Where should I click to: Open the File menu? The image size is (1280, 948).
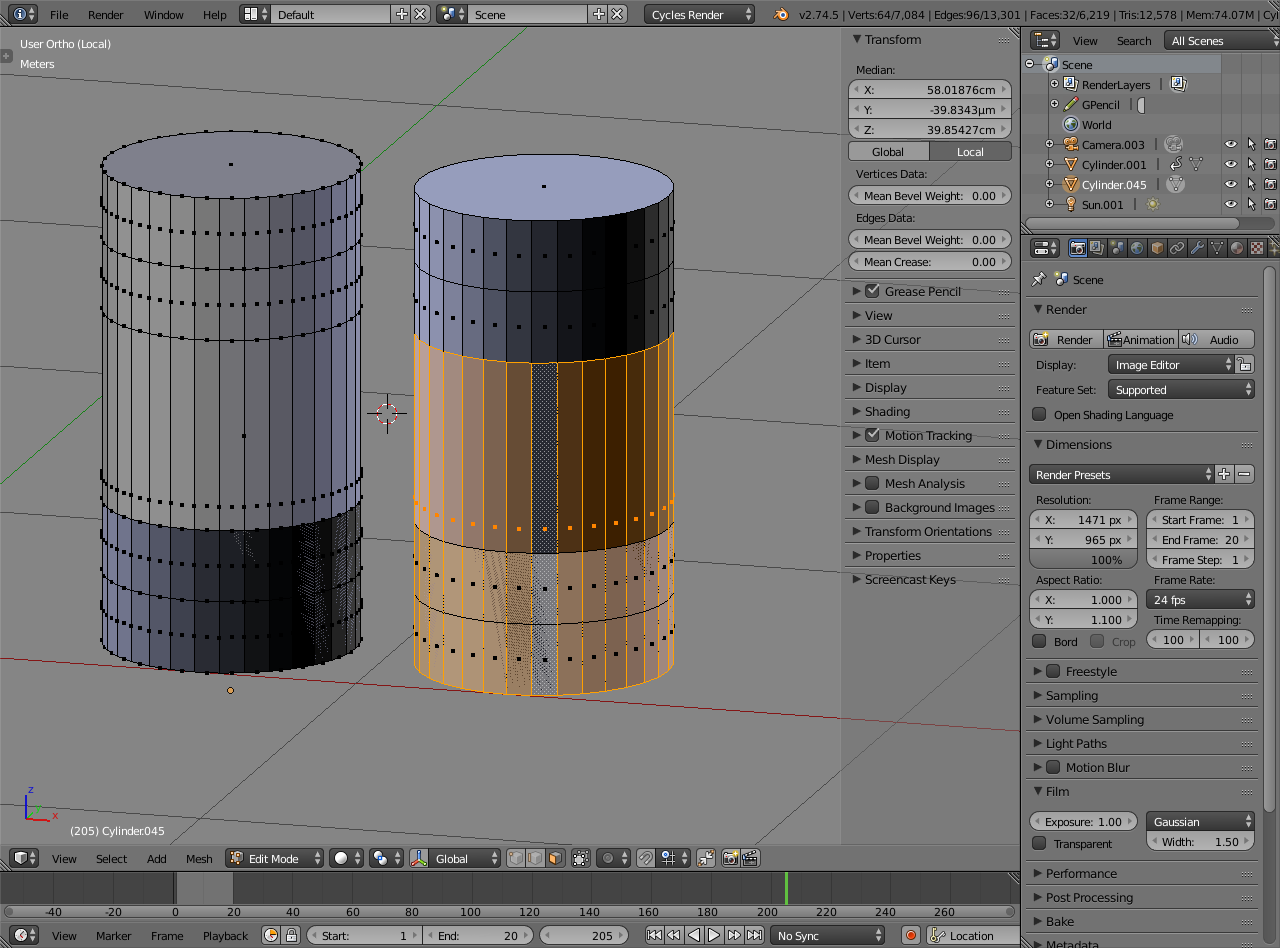click(59, 15)
